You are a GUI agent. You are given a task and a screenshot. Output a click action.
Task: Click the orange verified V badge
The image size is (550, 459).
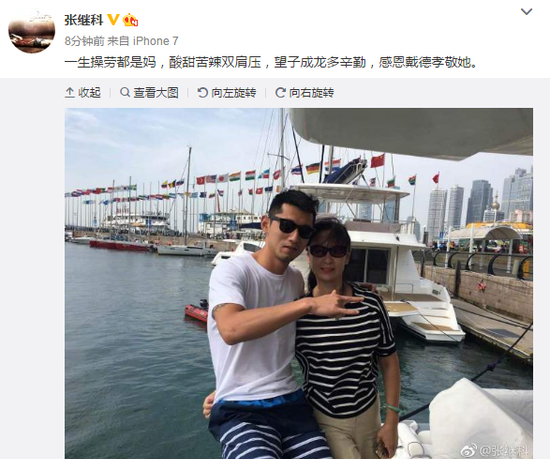pos(113,20)
